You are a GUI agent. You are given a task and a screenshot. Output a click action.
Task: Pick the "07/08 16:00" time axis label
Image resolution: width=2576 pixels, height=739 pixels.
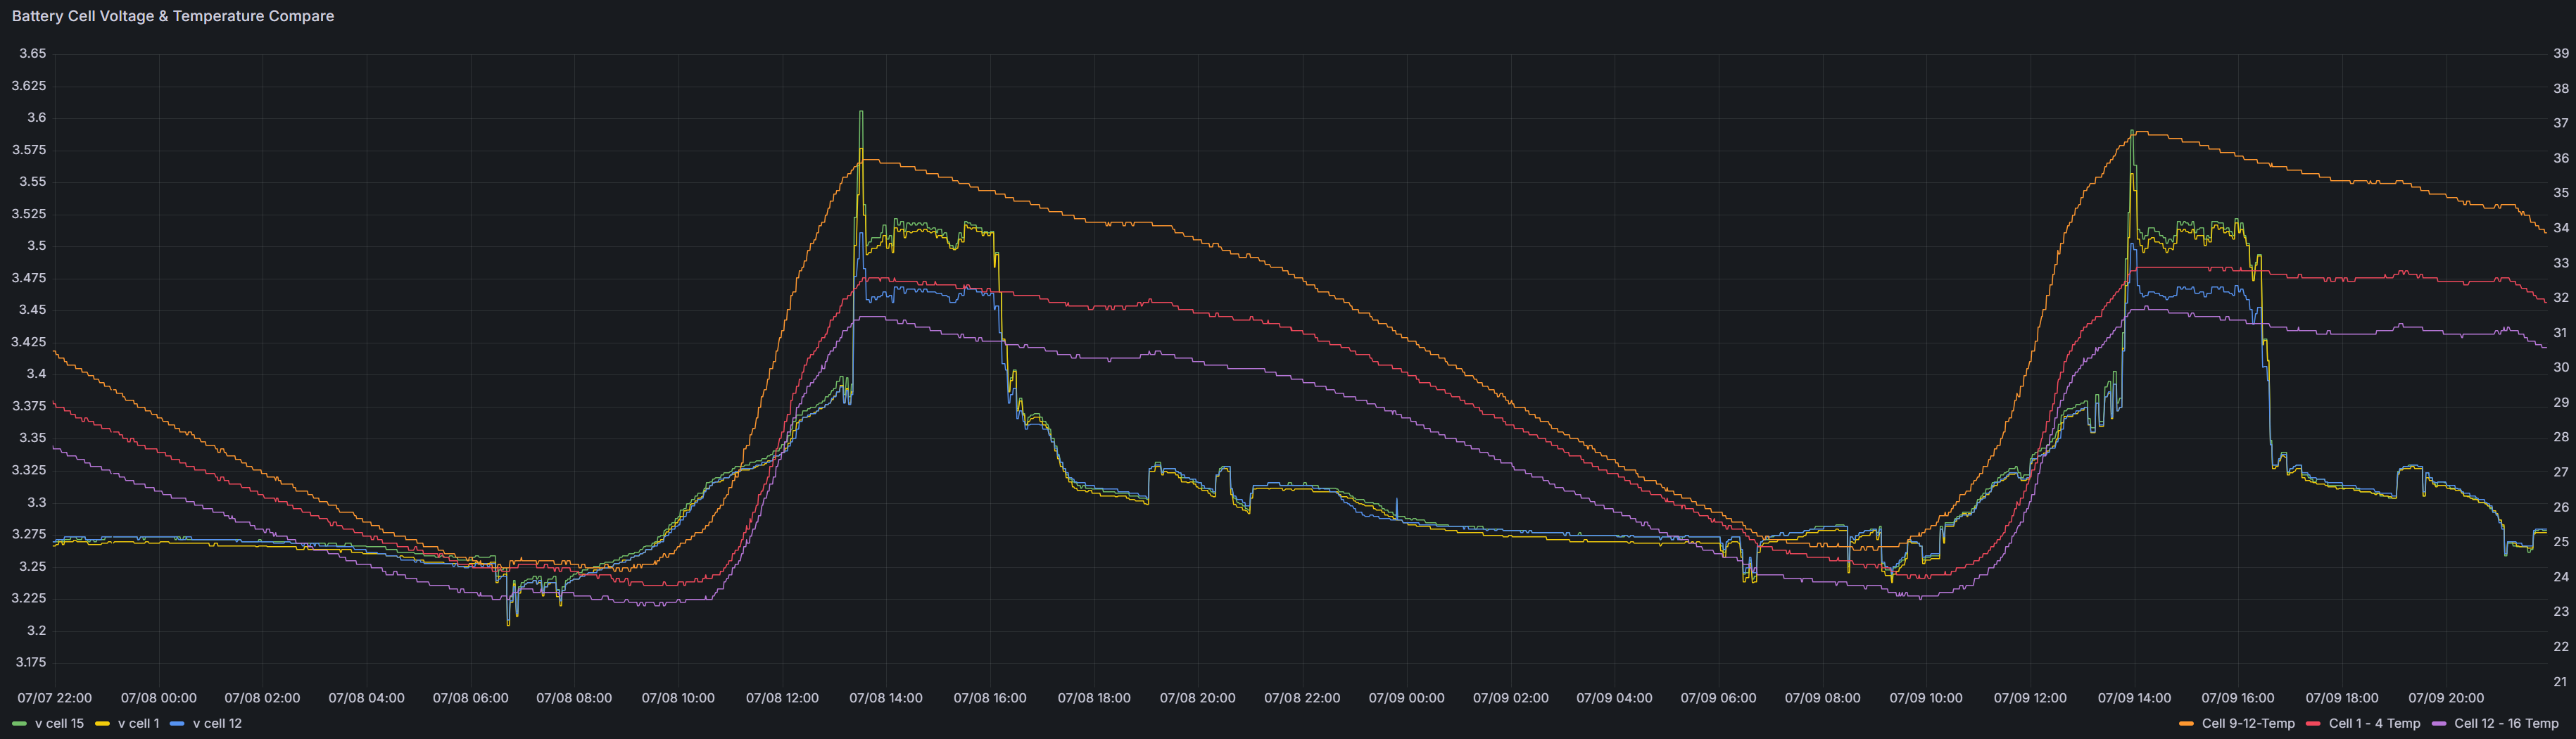pos(990,698)
